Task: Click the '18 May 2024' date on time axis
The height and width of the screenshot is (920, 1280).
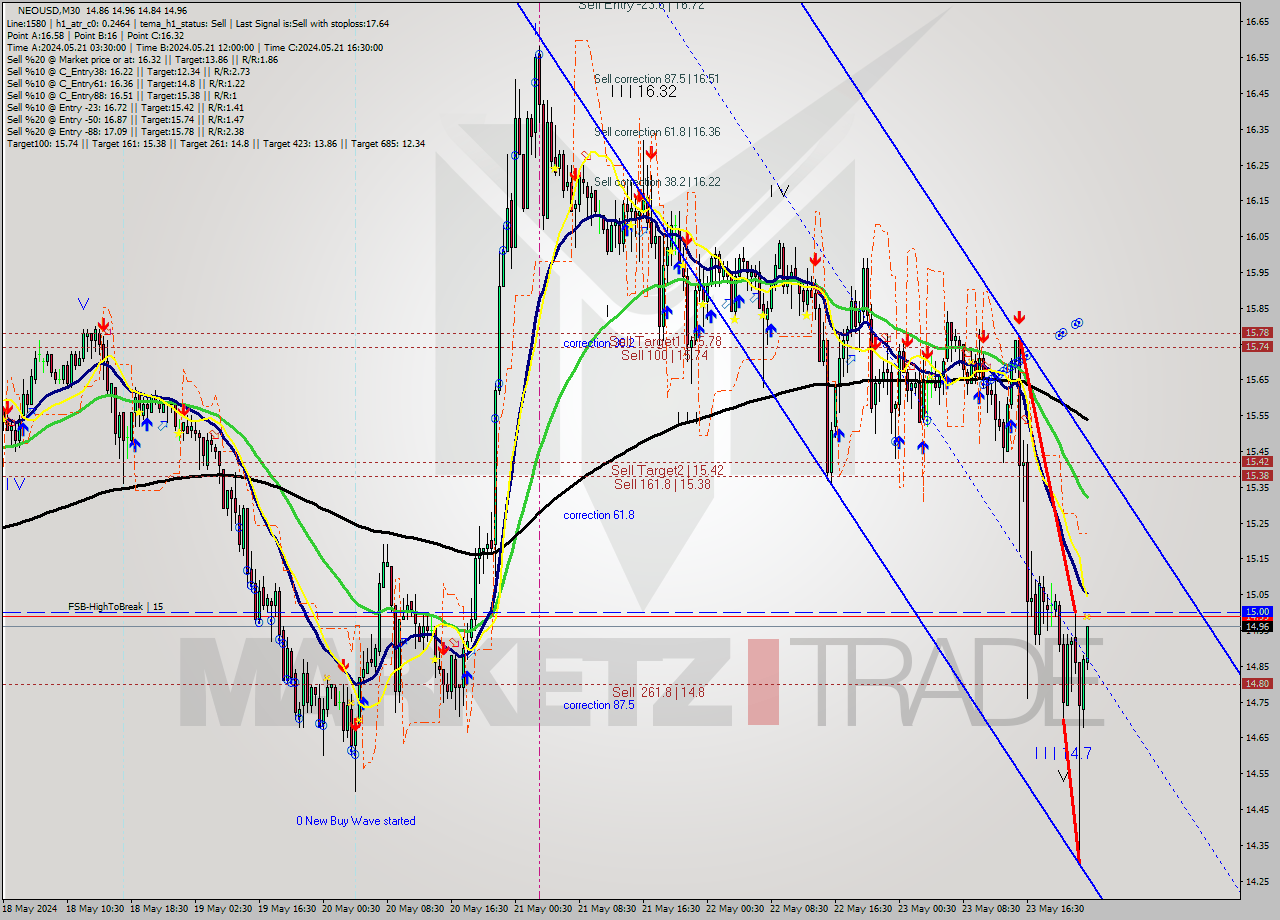Action: click(x=30, y=909)
